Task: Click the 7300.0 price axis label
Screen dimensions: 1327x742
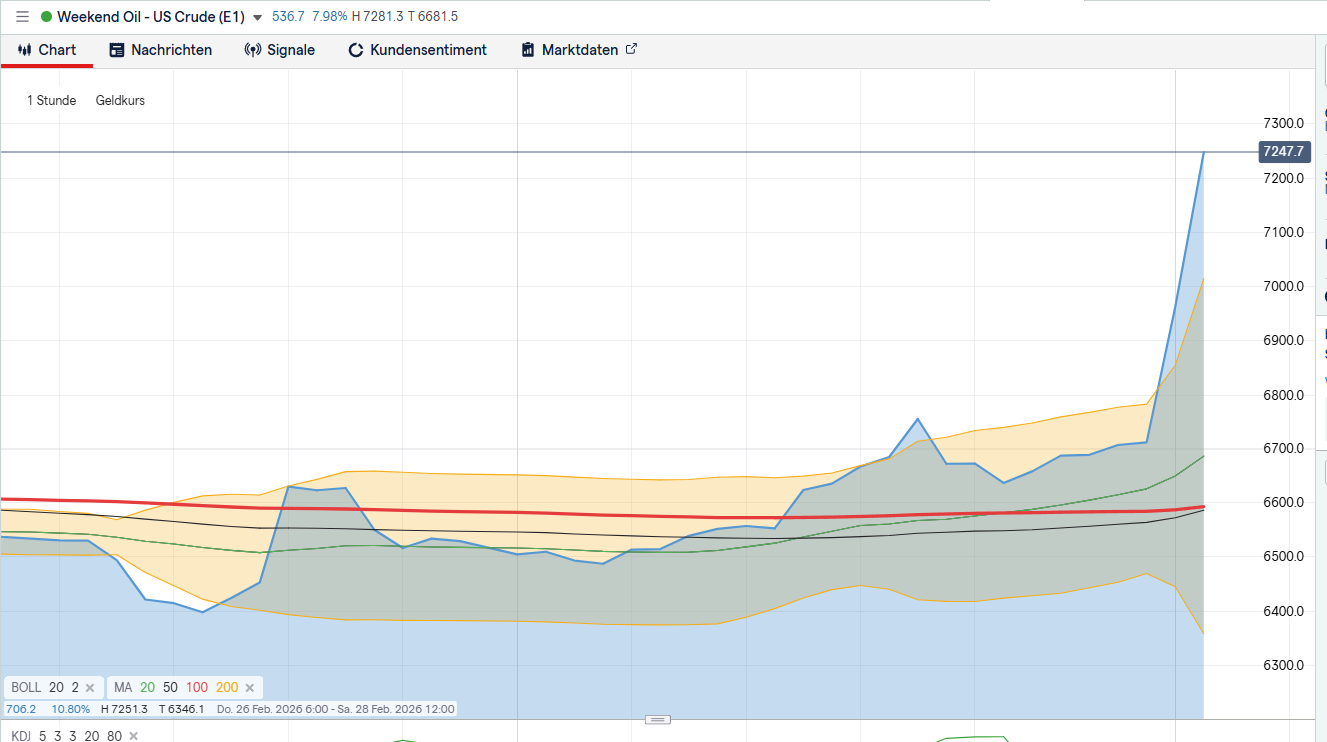Action: coord(1284,124)
